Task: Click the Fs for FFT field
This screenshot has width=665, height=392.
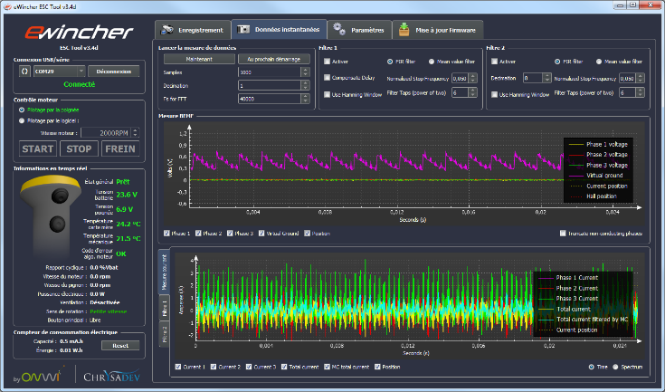Action: 269,99
